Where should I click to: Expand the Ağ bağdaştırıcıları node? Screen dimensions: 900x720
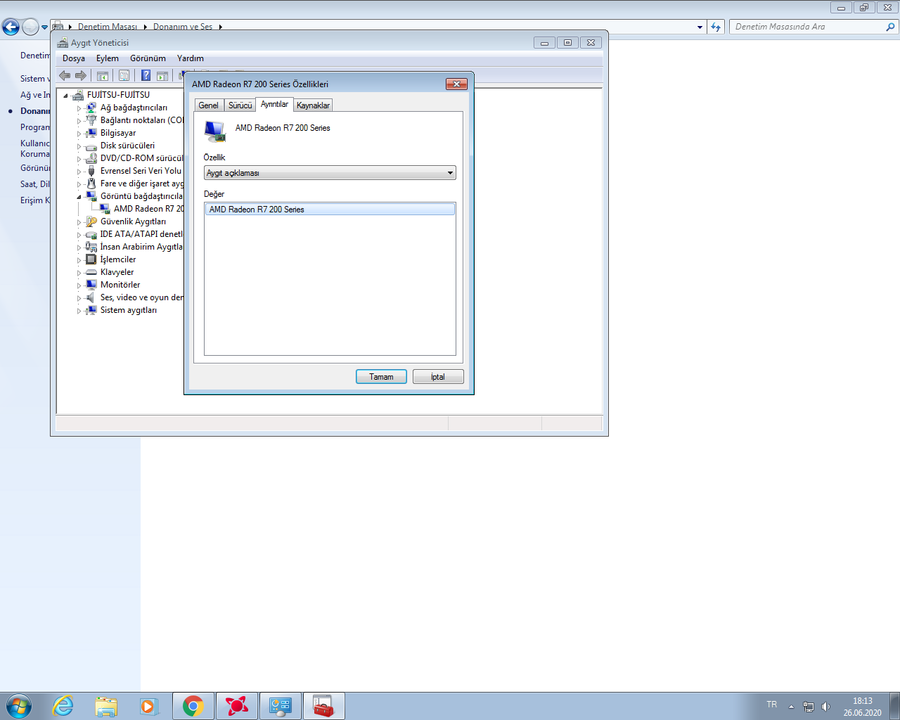click(x=79, y=108)
